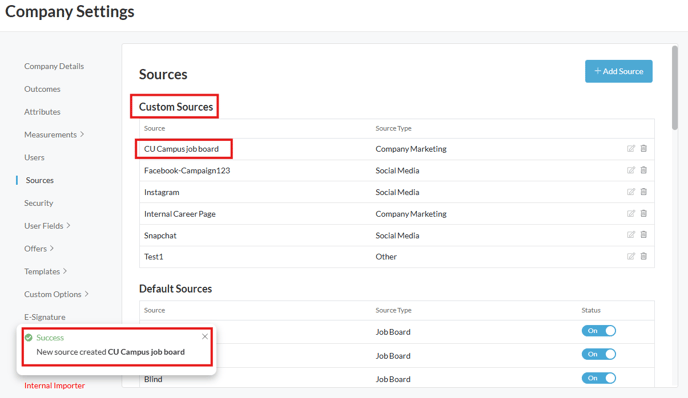The height and width of the screenshot is (398, 688).
Task: Expand the Custom Options section
Action: 56,294
